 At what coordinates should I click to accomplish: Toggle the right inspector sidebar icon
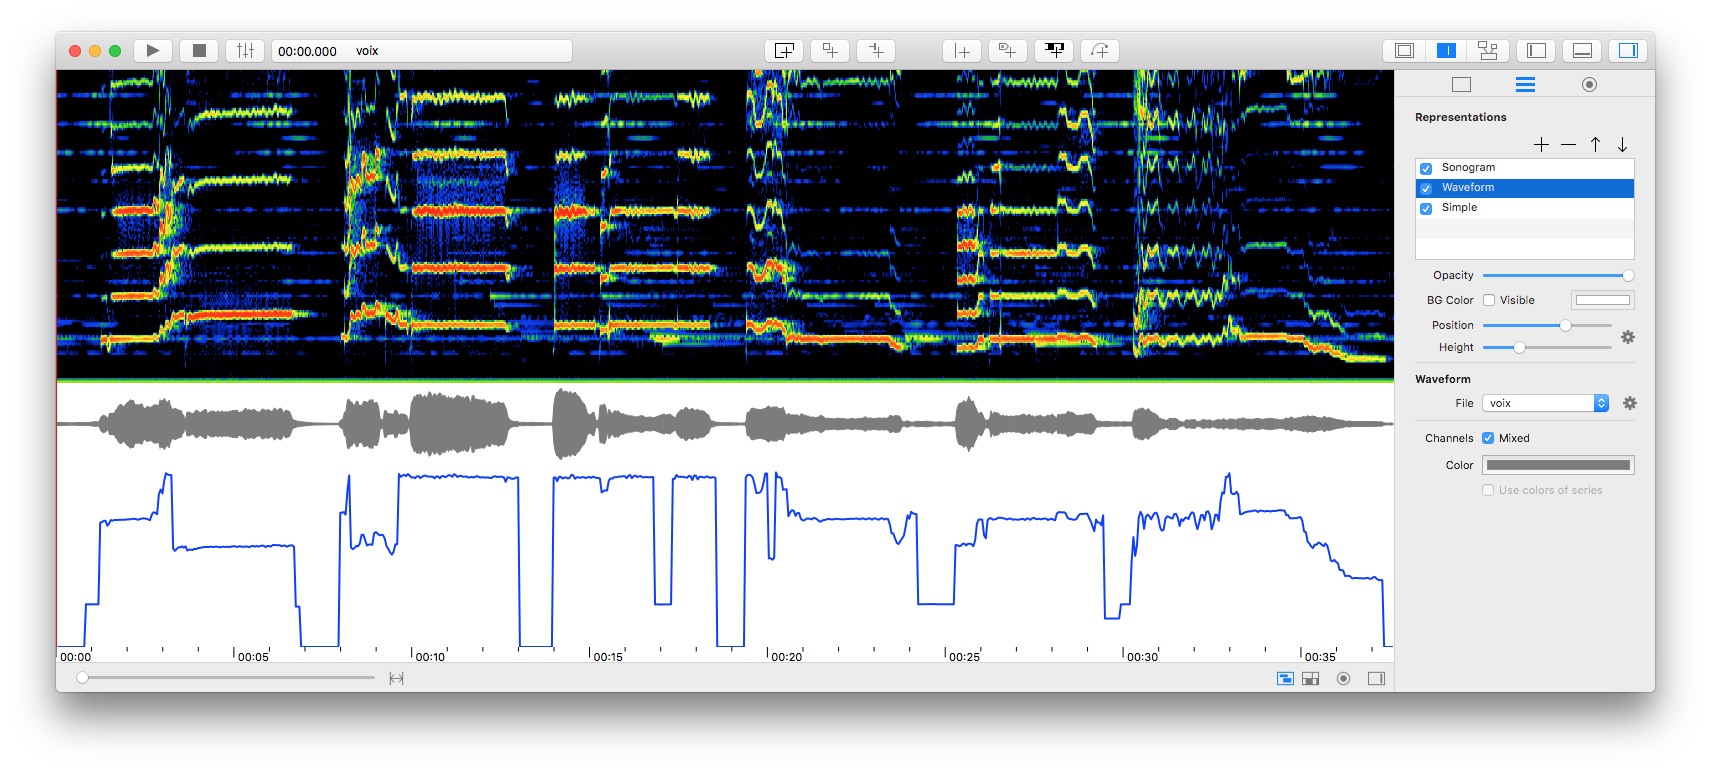coord(1628,51)
